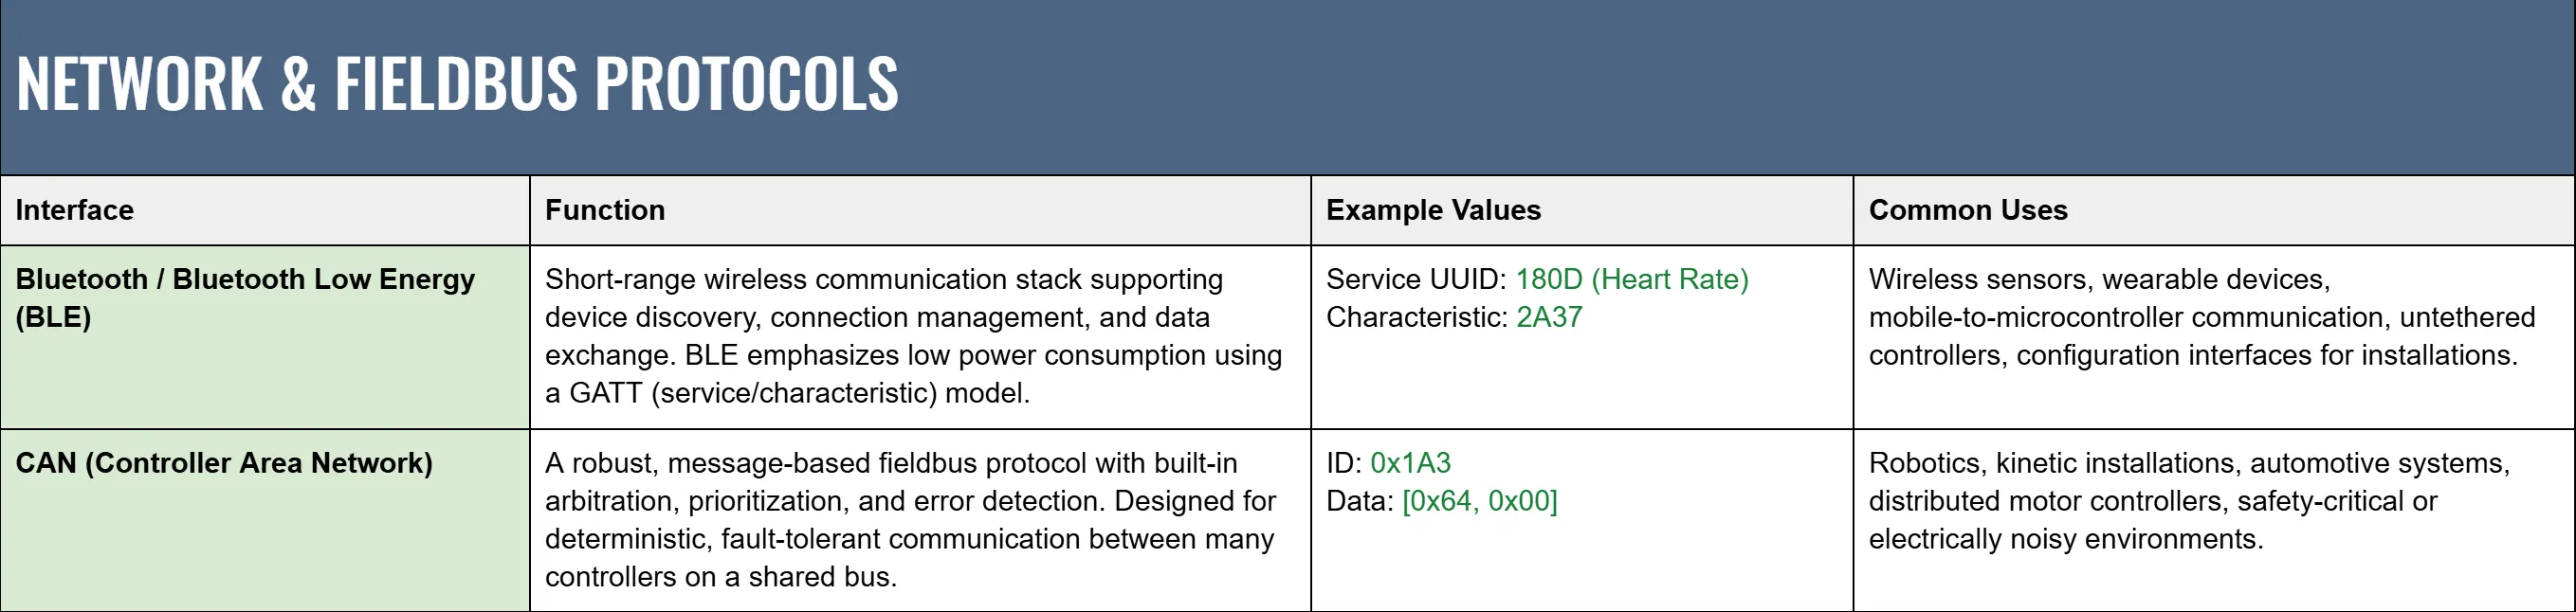Click the green "0x1A3" ID value

point(1410,463)
